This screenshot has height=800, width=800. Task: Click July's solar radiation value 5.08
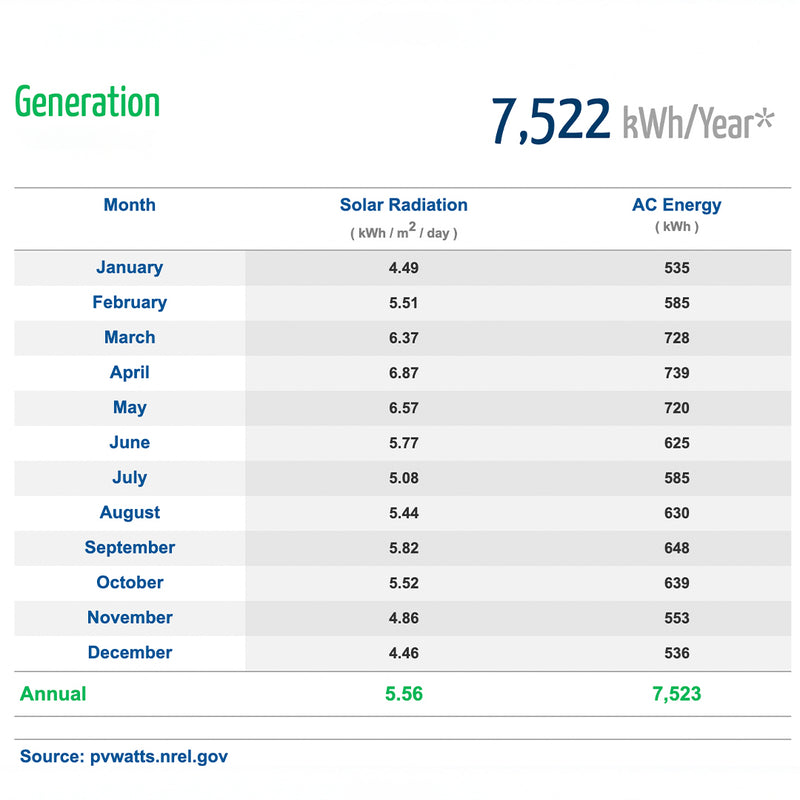[x=403, y=478]
